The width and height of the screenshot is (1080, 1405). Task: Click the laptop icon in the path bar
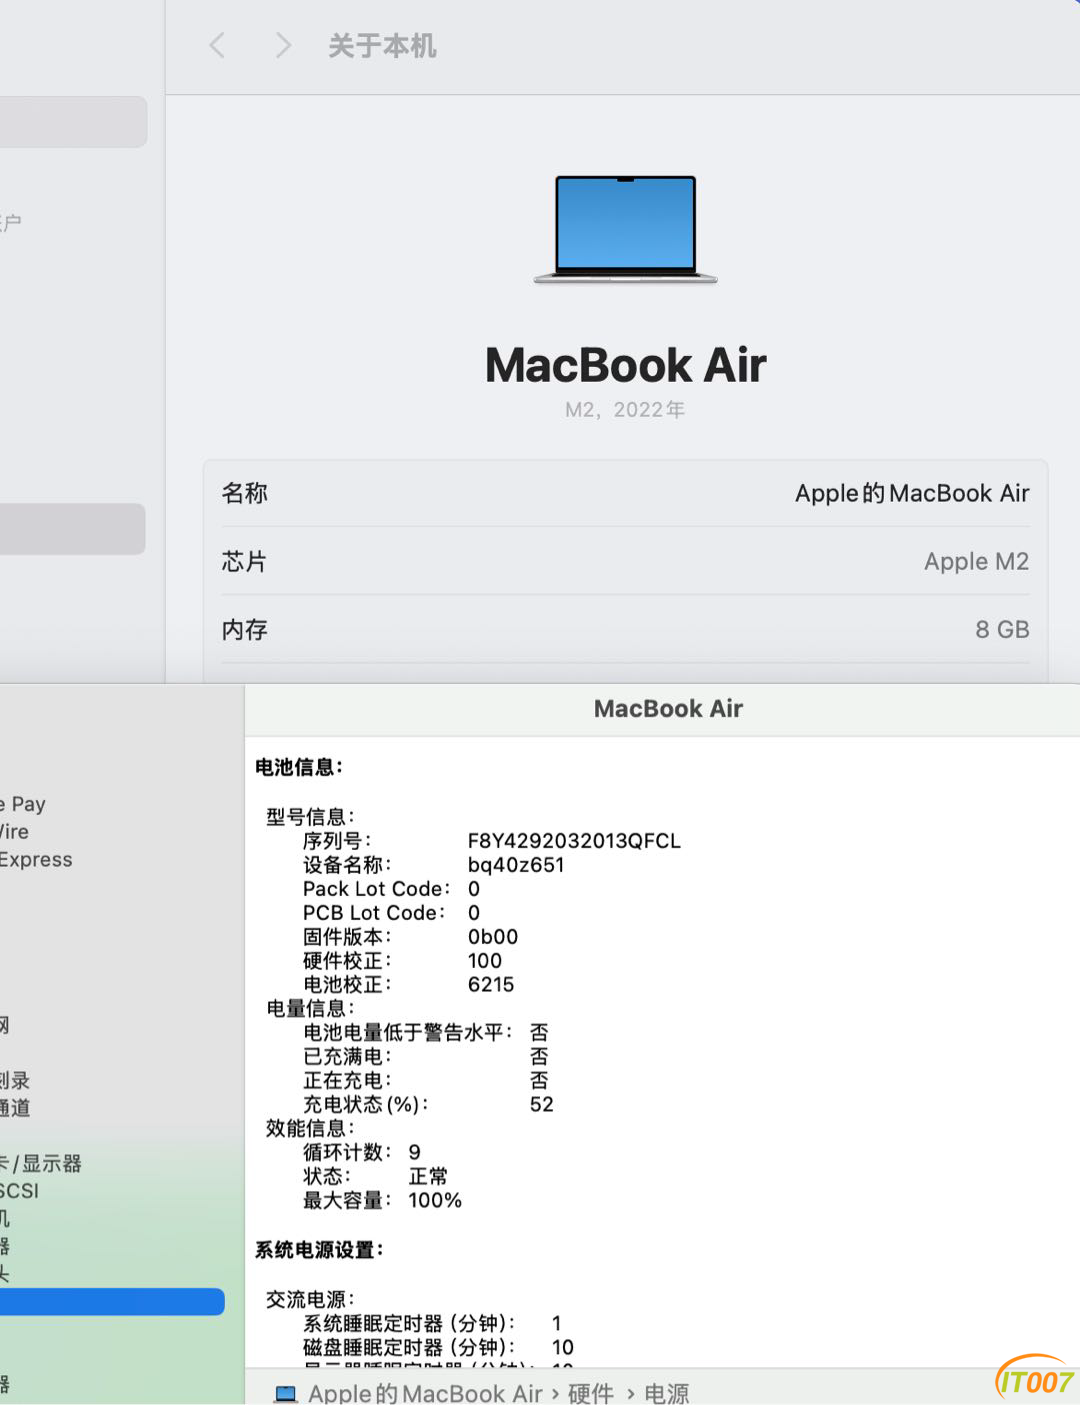click(286, 1393)
